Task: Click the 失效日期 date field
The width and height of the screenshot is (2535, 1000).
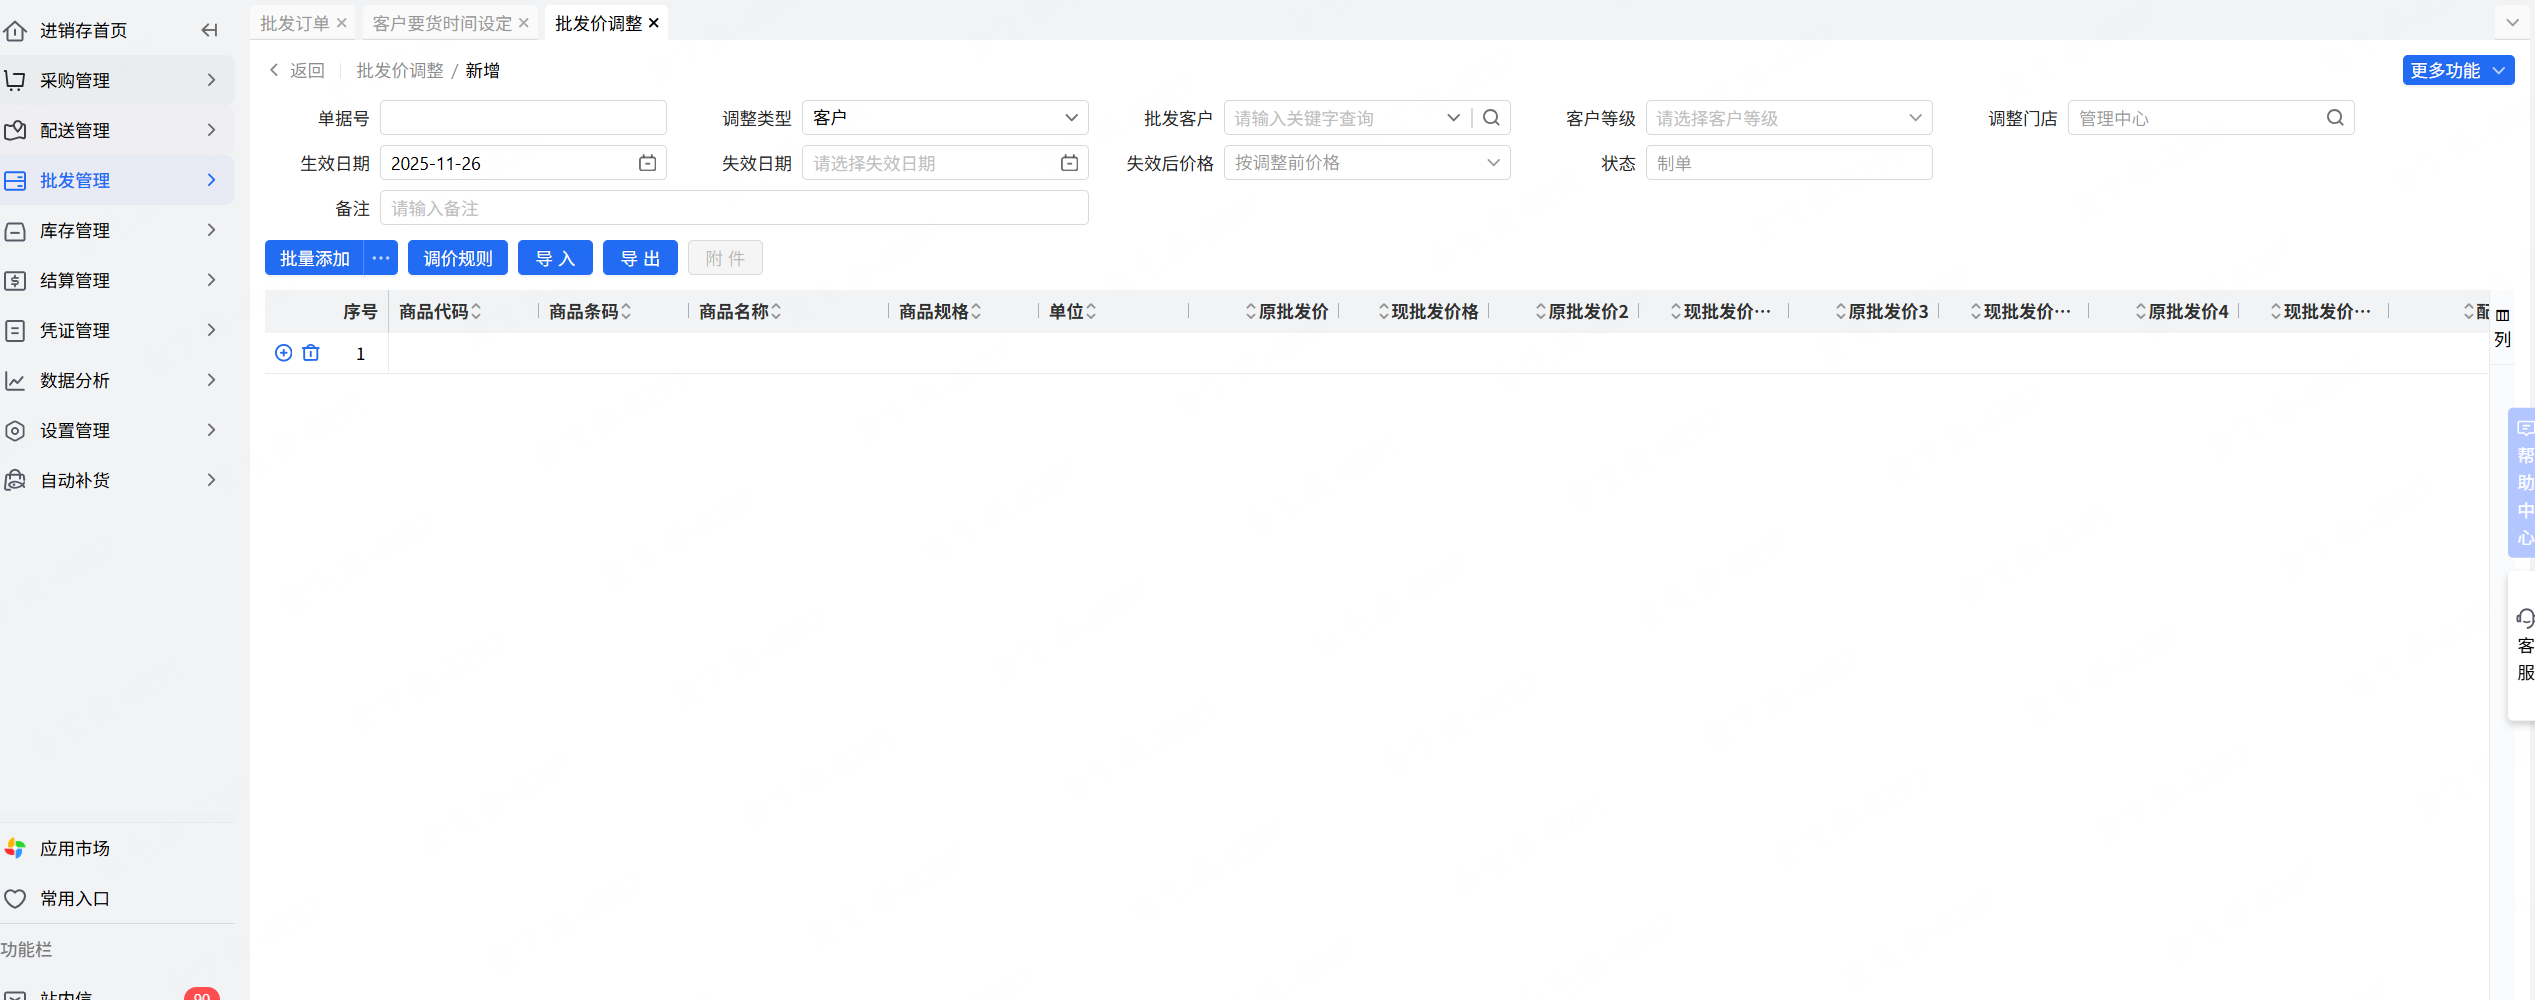Action: click(945, 163)
